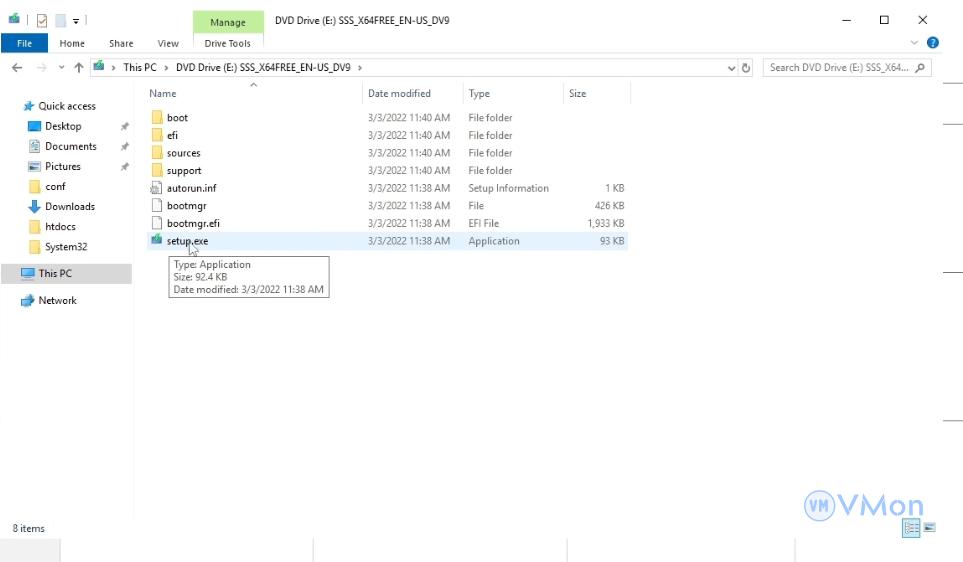Open the Customize Quick Access Toolbar dropdown
Viewport: 963px width, 562px height.
[77, 20]
